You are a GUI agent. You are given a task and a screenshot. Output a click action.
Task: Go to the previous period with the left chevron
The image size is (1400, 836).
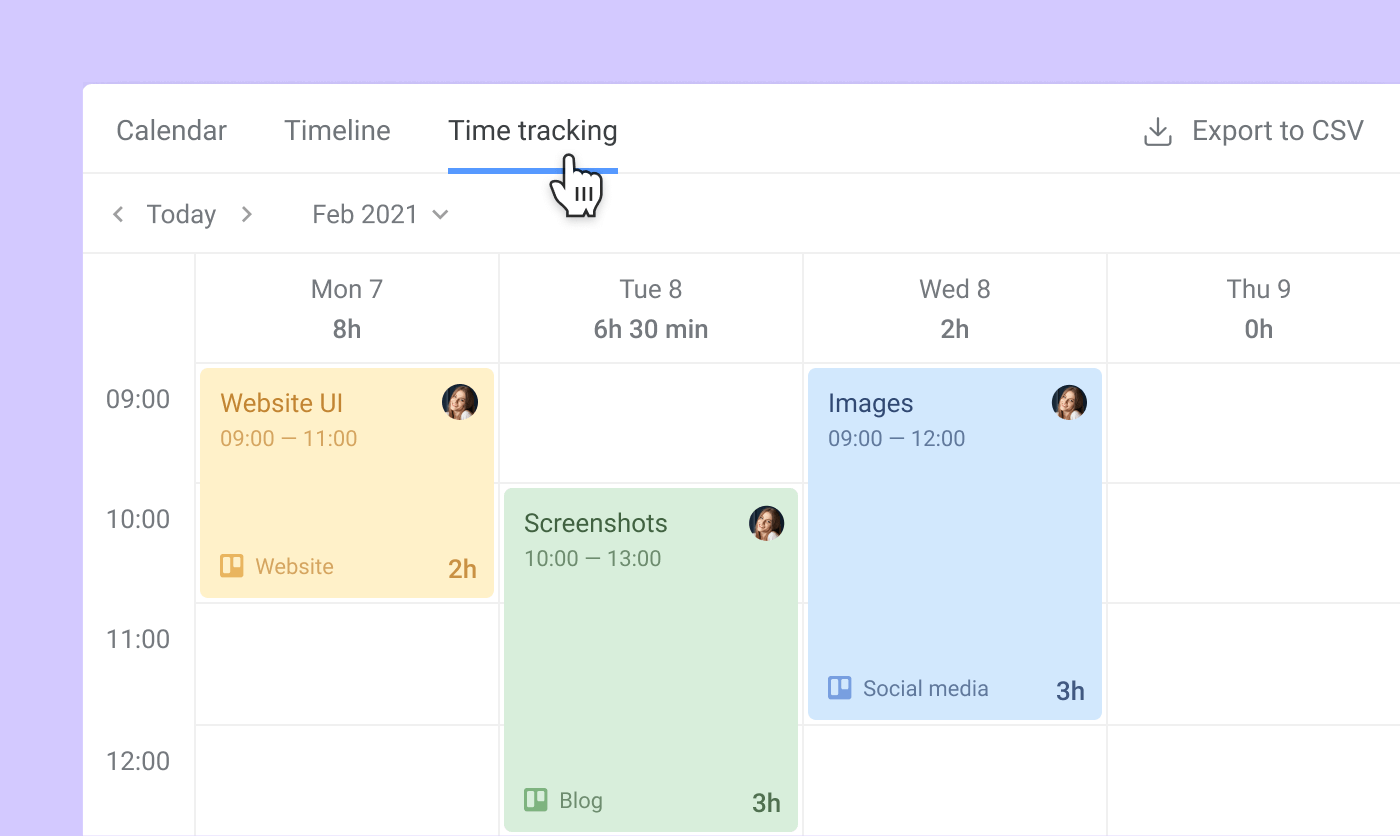(x=117, y=213)
